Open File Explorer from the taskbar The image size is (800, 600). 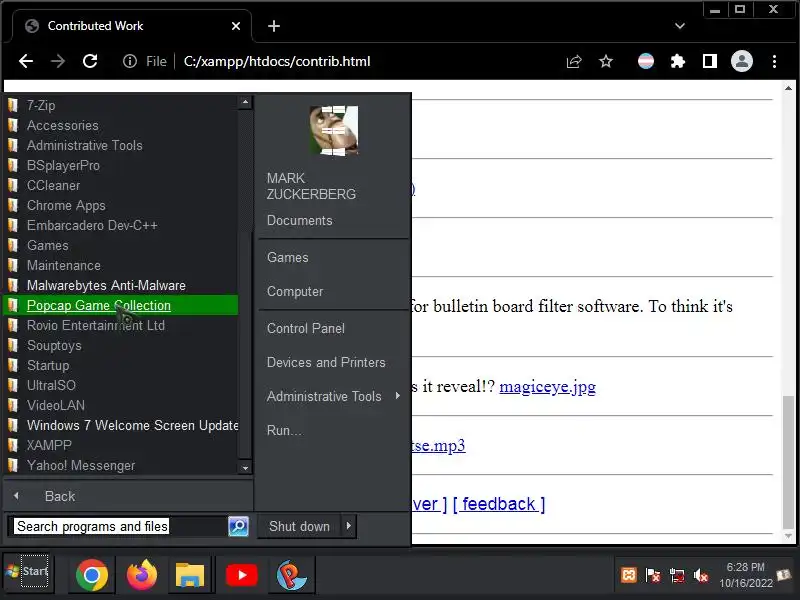coord(190,575)
